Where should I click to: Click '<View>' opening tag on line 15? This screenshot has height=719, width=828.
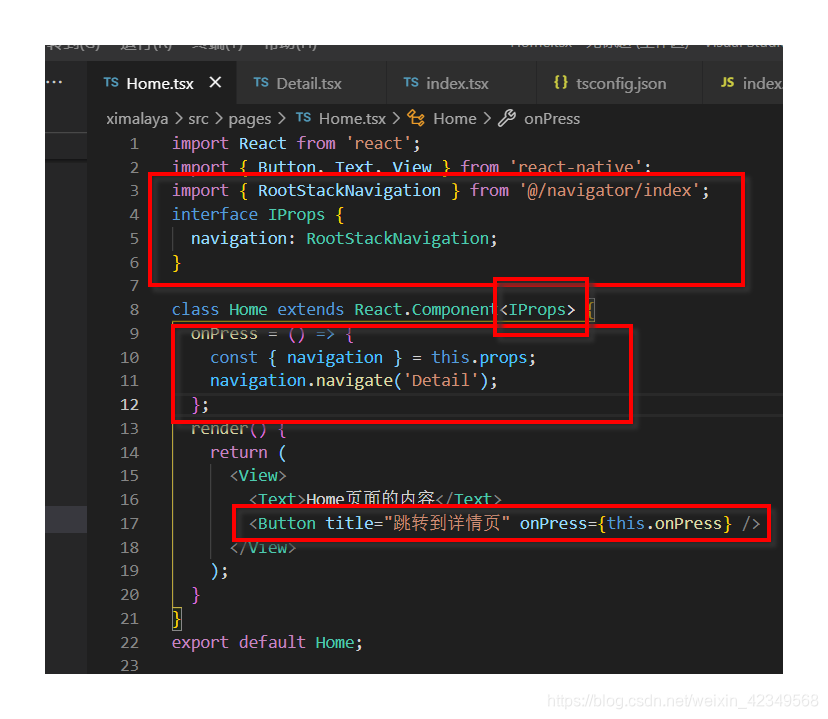pos(258,476)
